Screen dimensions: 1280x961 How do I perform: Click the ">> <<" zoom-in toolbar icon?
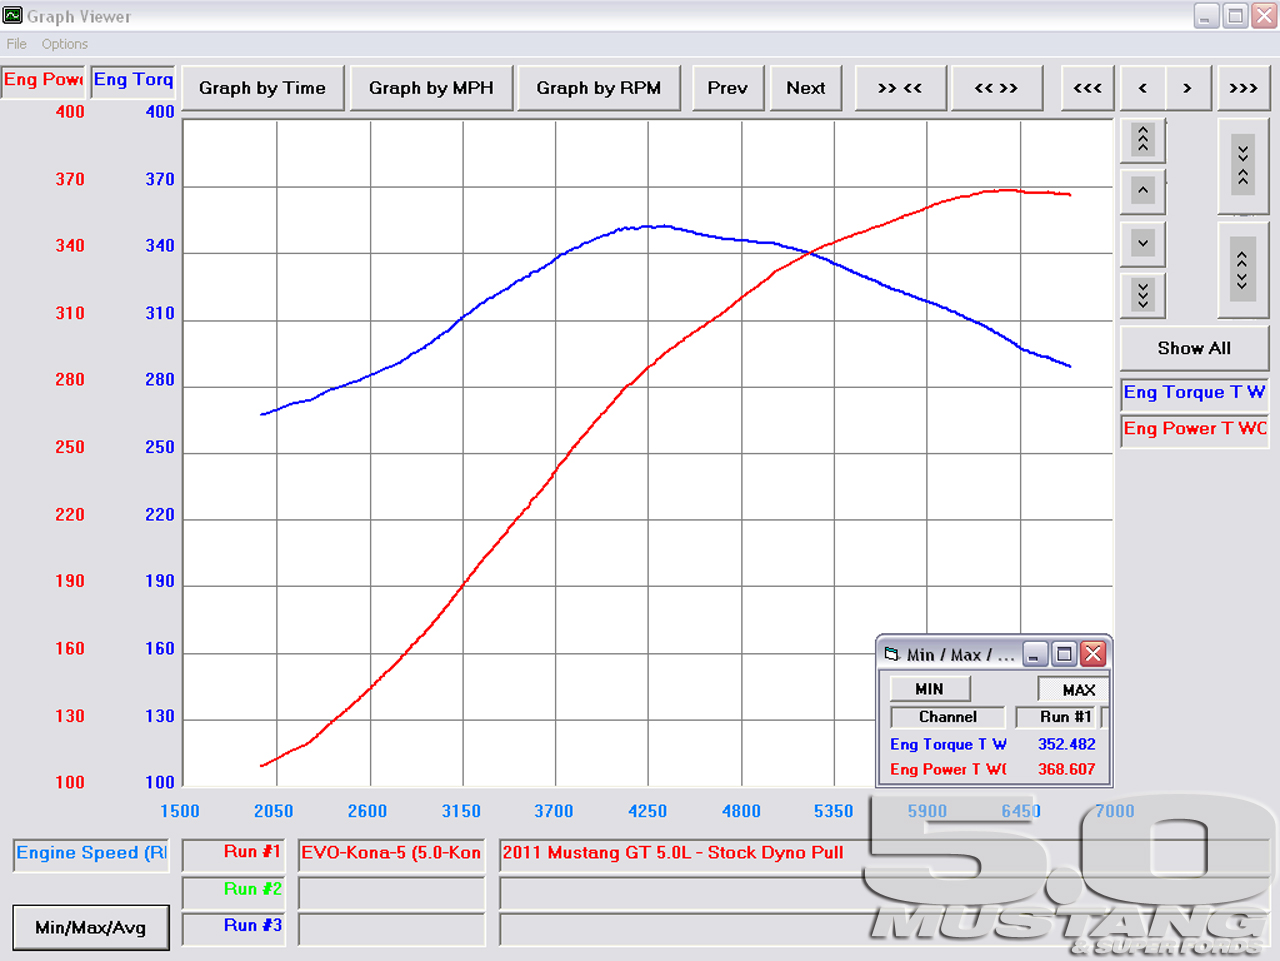pyautogui.click(x=899, y=88)
